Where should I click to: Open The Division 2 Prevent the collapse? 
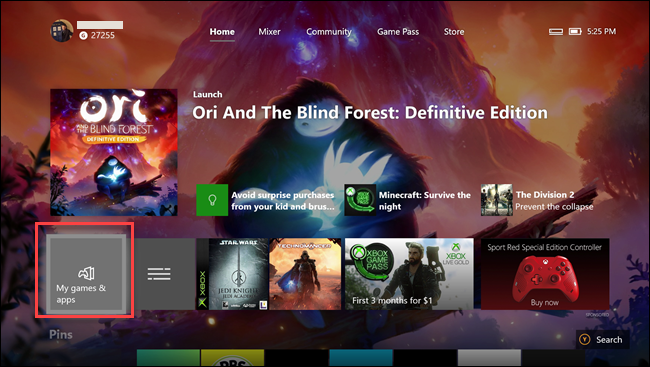coord(554,201)
